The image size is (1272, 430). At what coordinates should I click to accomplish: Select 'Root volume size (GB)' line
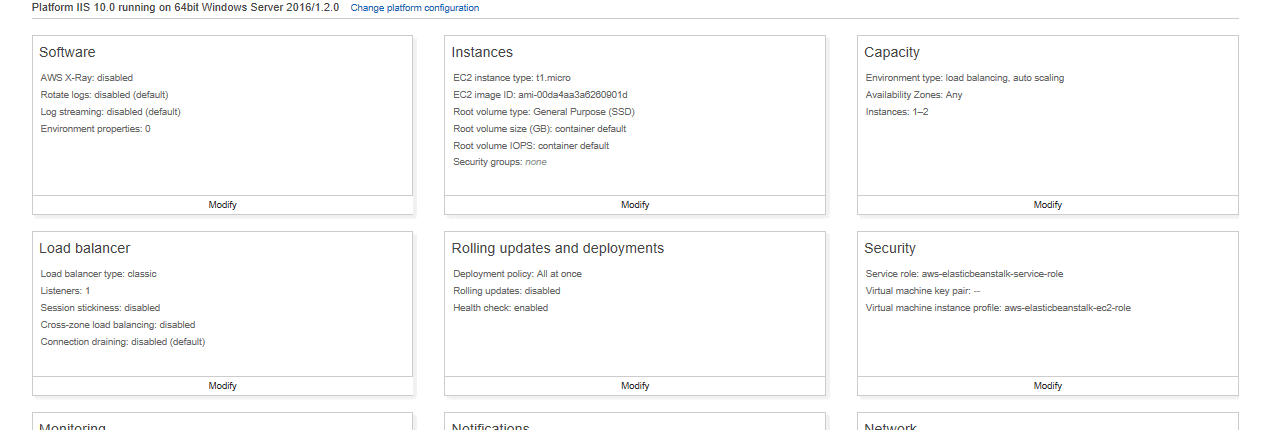pyautogui.click(x=540, y=129)
